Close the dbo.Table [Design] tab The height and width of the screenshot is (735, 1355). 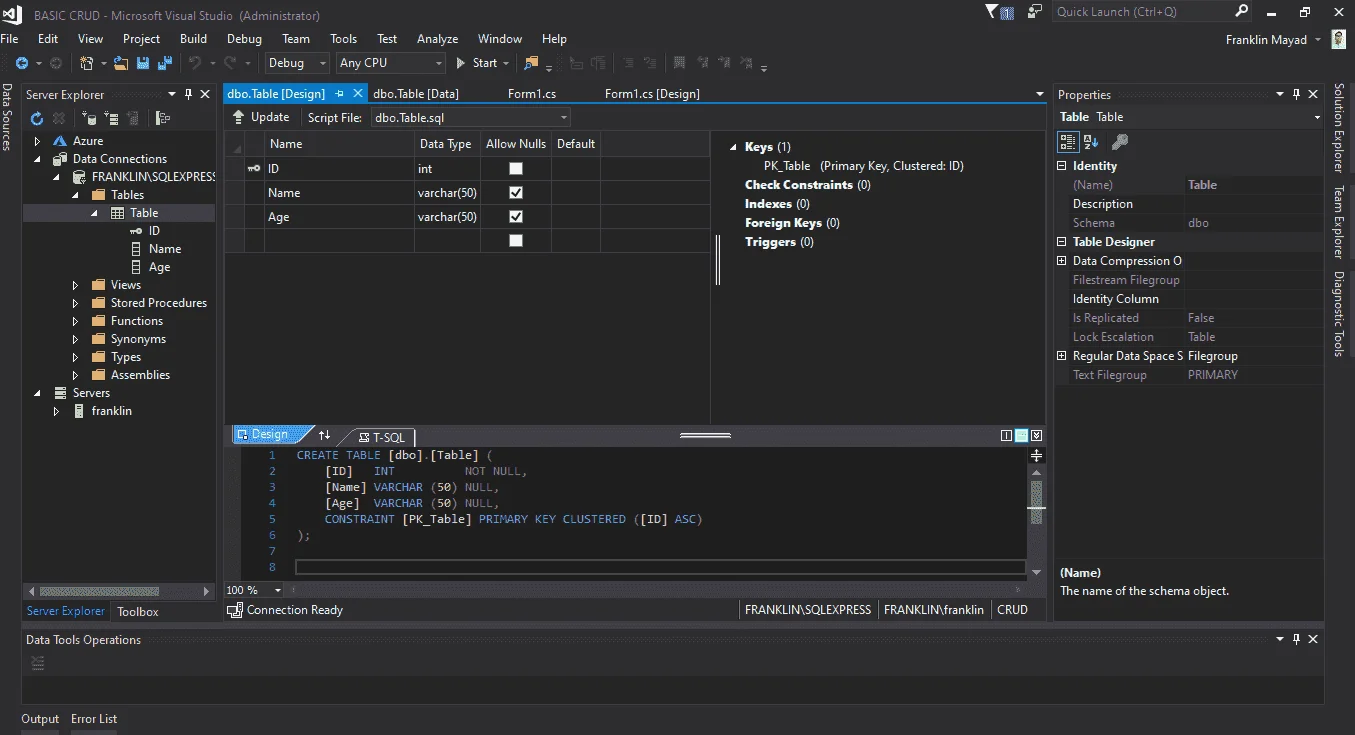[x=358, y=94]
